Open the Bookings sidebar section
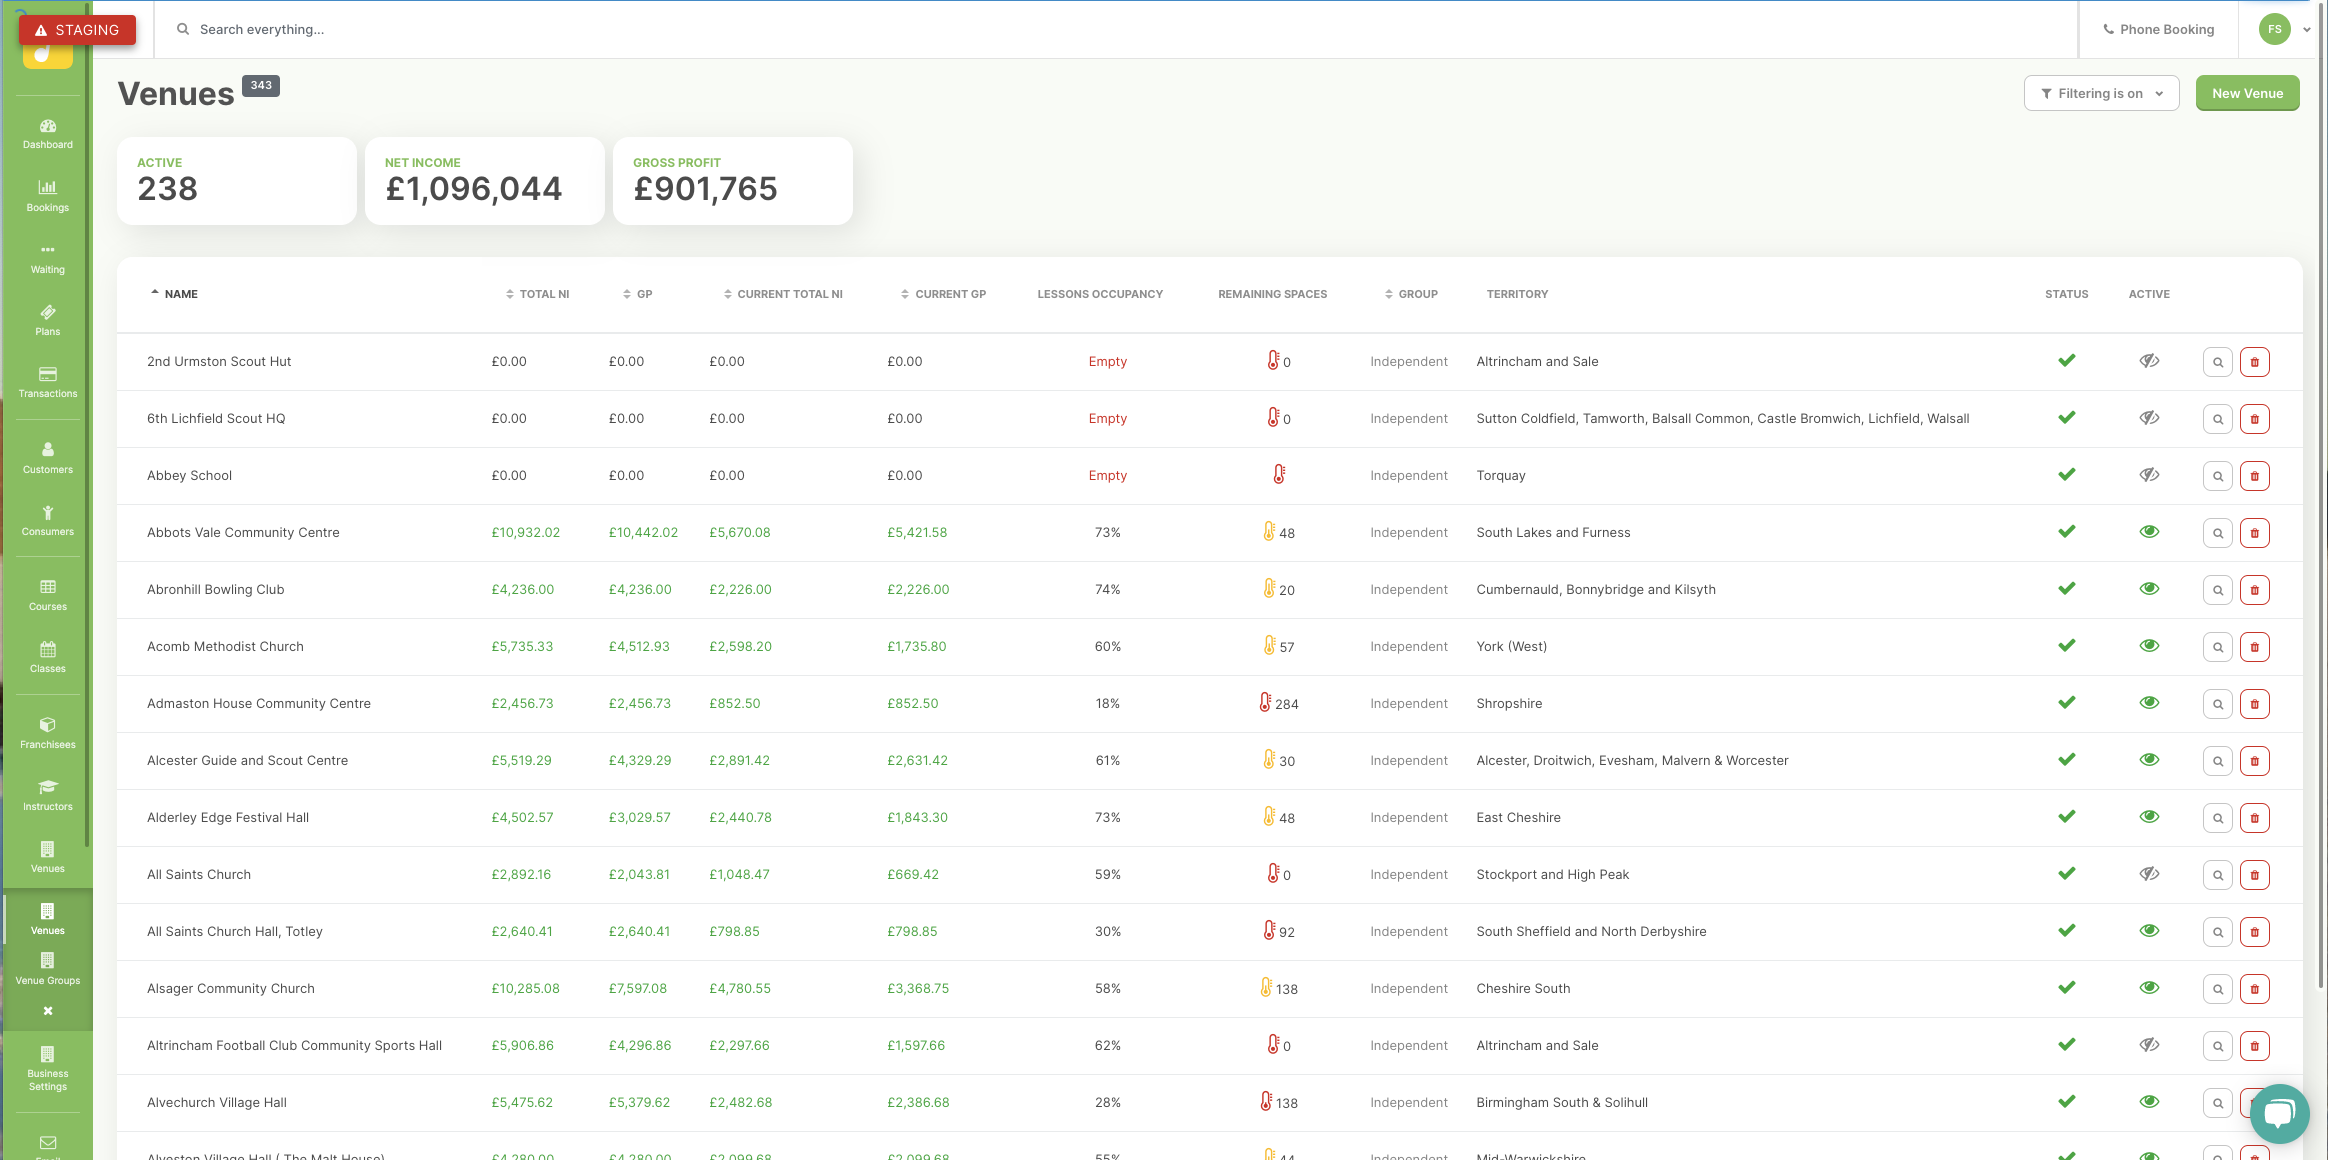 pos(48,196)
